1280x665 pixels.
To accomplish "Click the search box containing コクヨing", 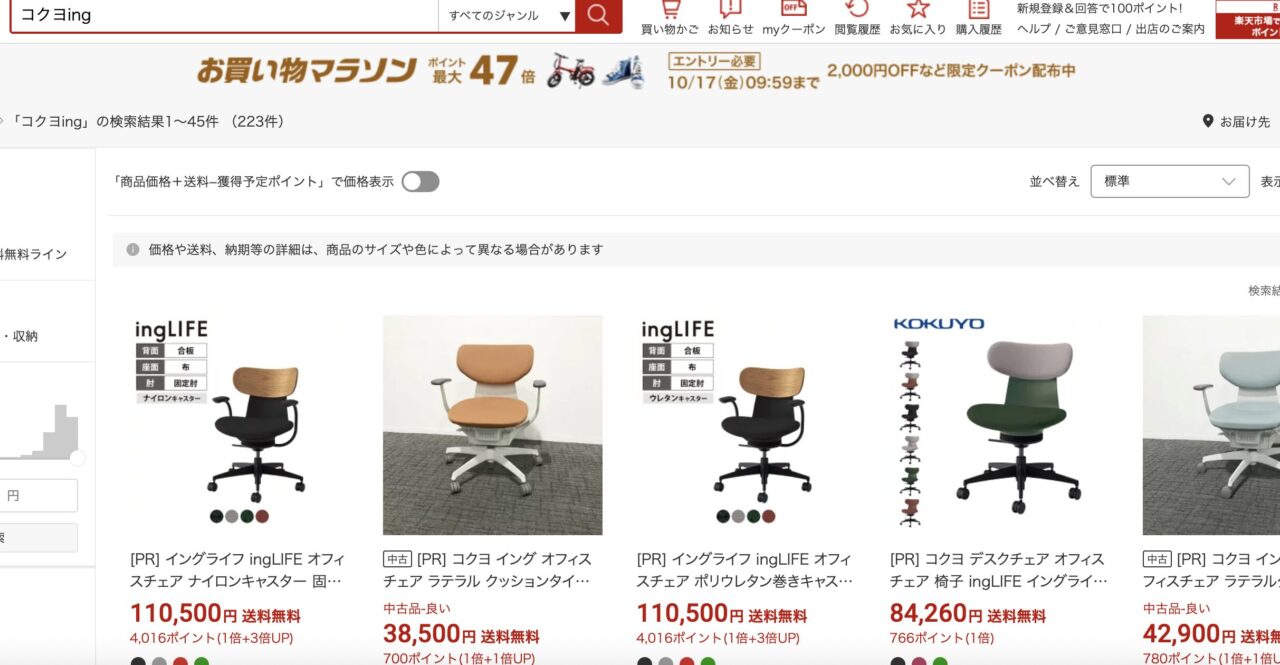I will [224, 16].
